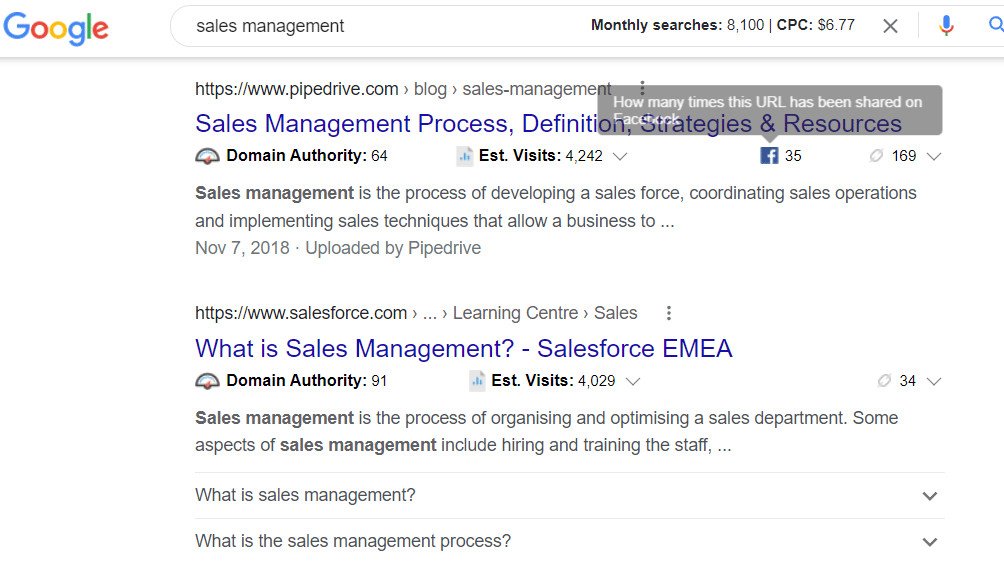Expand the dropdown arrow next to 34
The width and height of the screenshot is (1004, 563).
click(934, 381)
